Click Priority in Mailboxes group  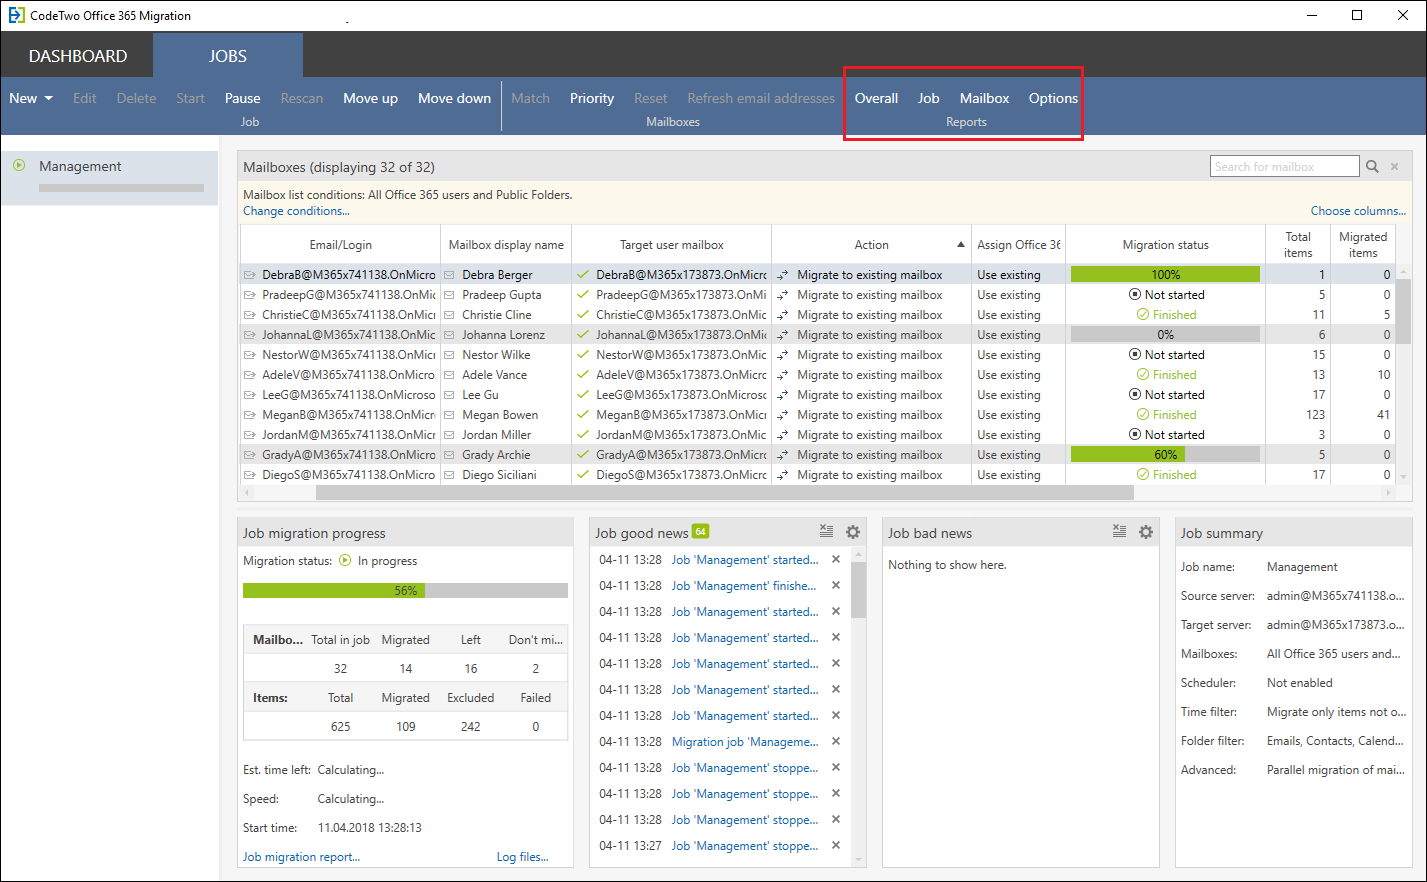coord(592,98)
